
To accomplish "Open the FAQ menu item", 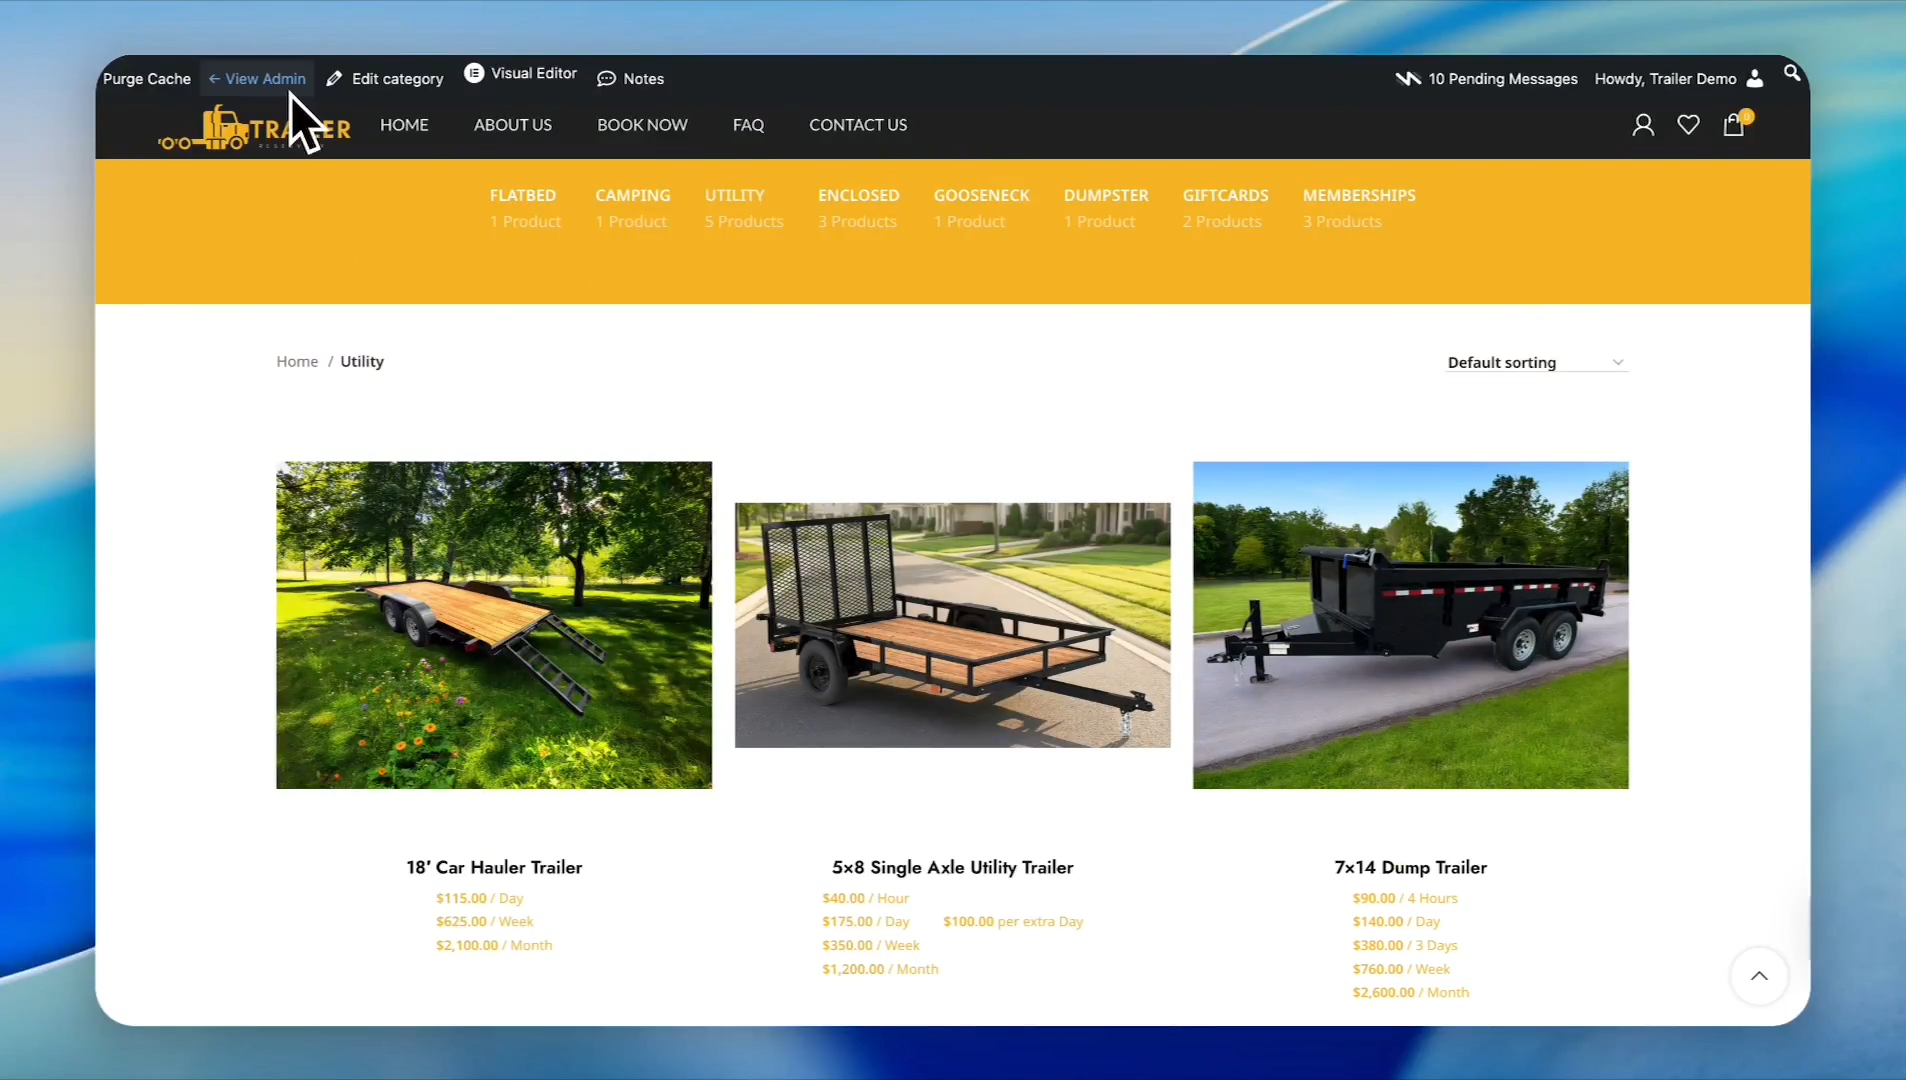I will [x=748, y=125].
